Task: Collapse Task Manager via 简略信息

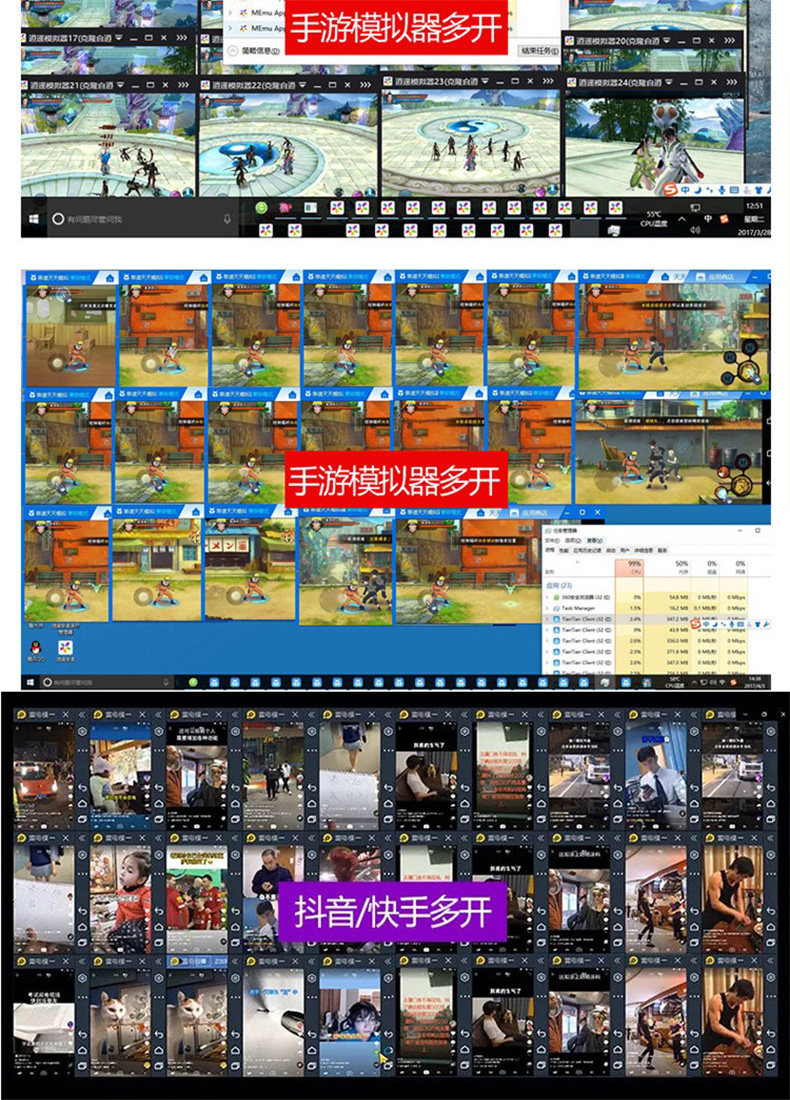Action: click(x=255, y=51)
